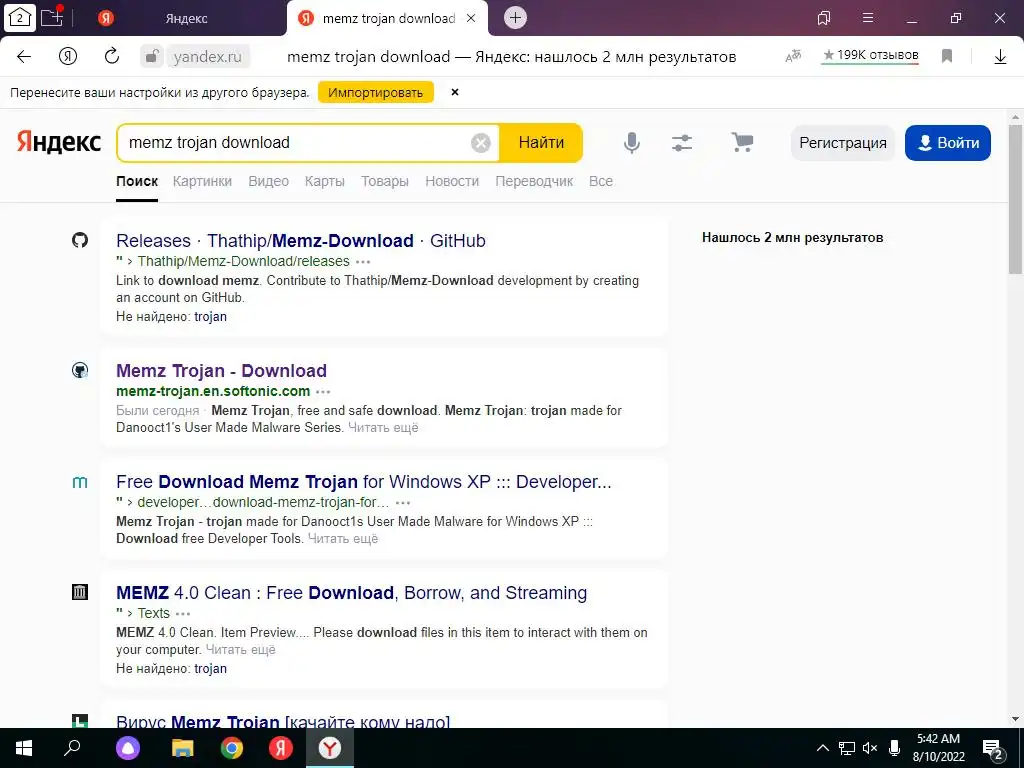Click the Thathip/Memz-Download/releases green path

click(244, 261)
